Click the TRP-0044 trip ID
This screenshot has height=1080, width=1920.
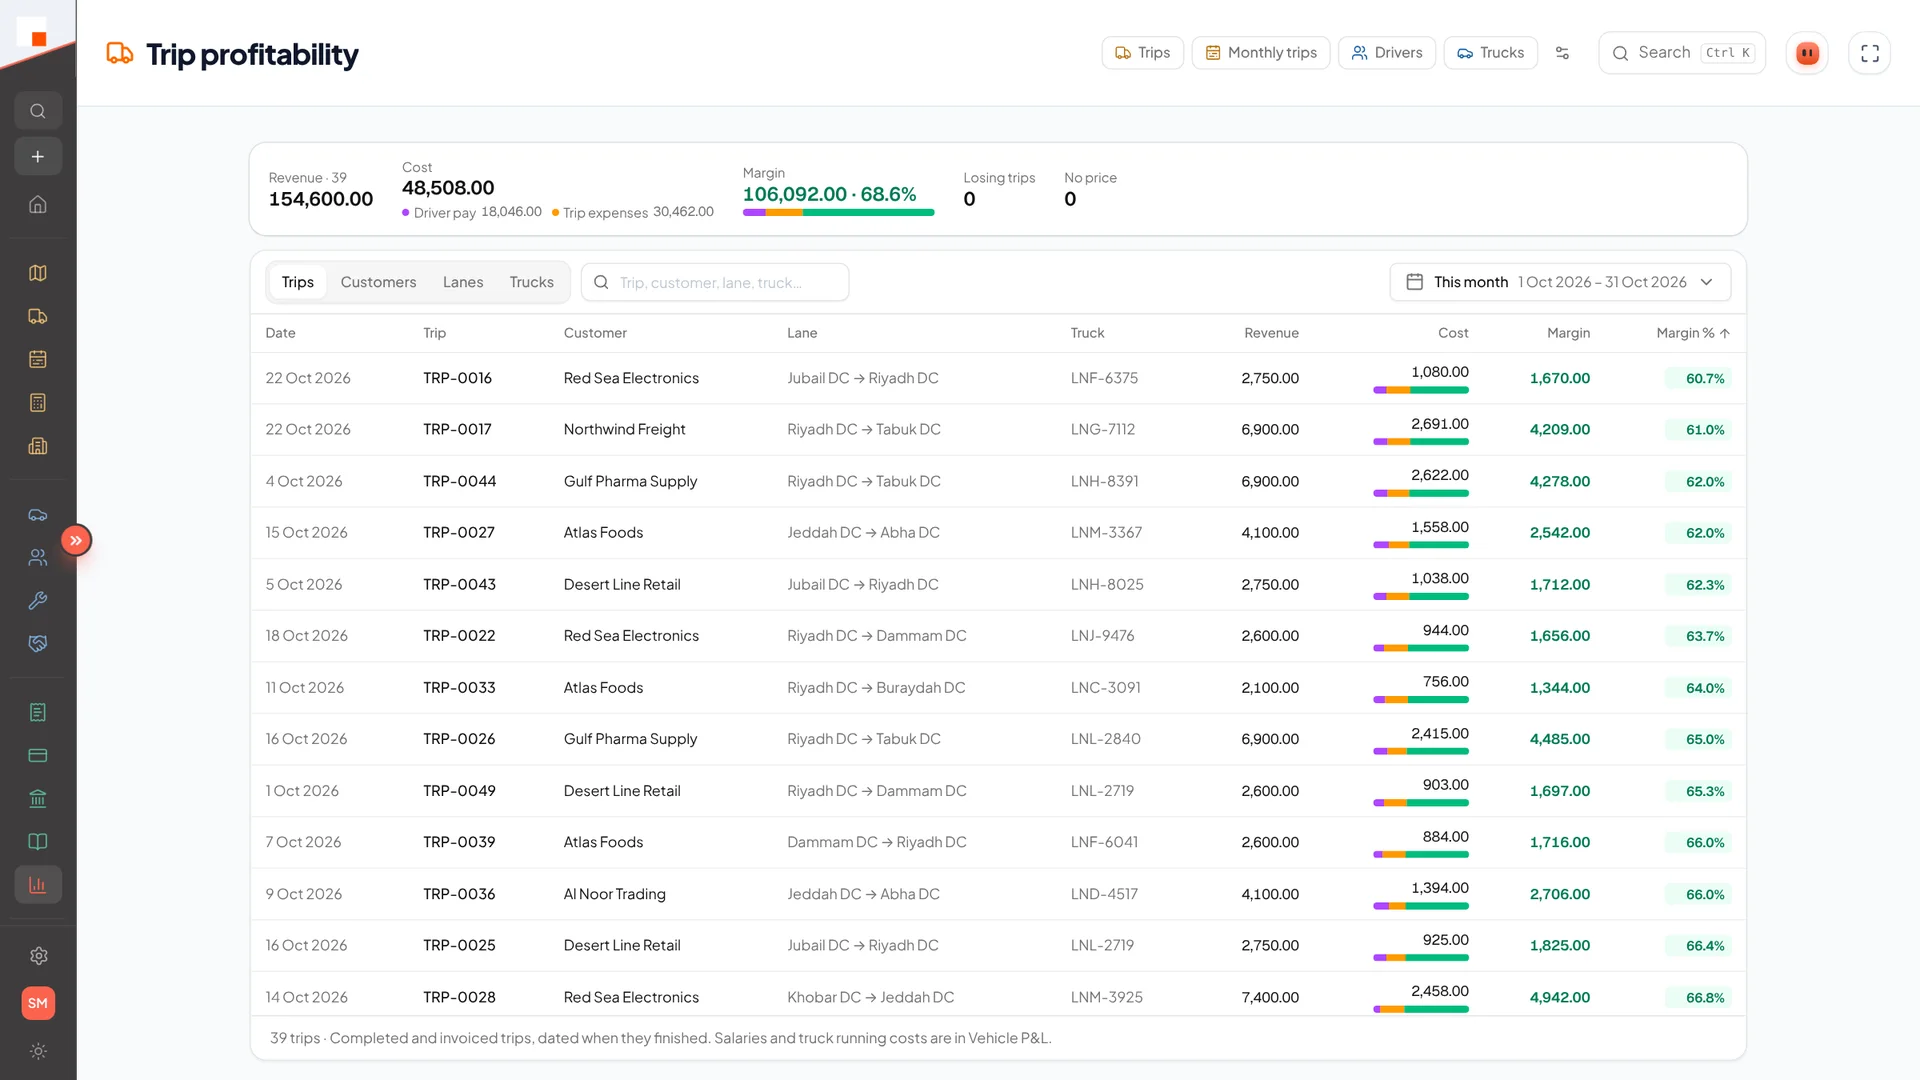coord(459,481)
